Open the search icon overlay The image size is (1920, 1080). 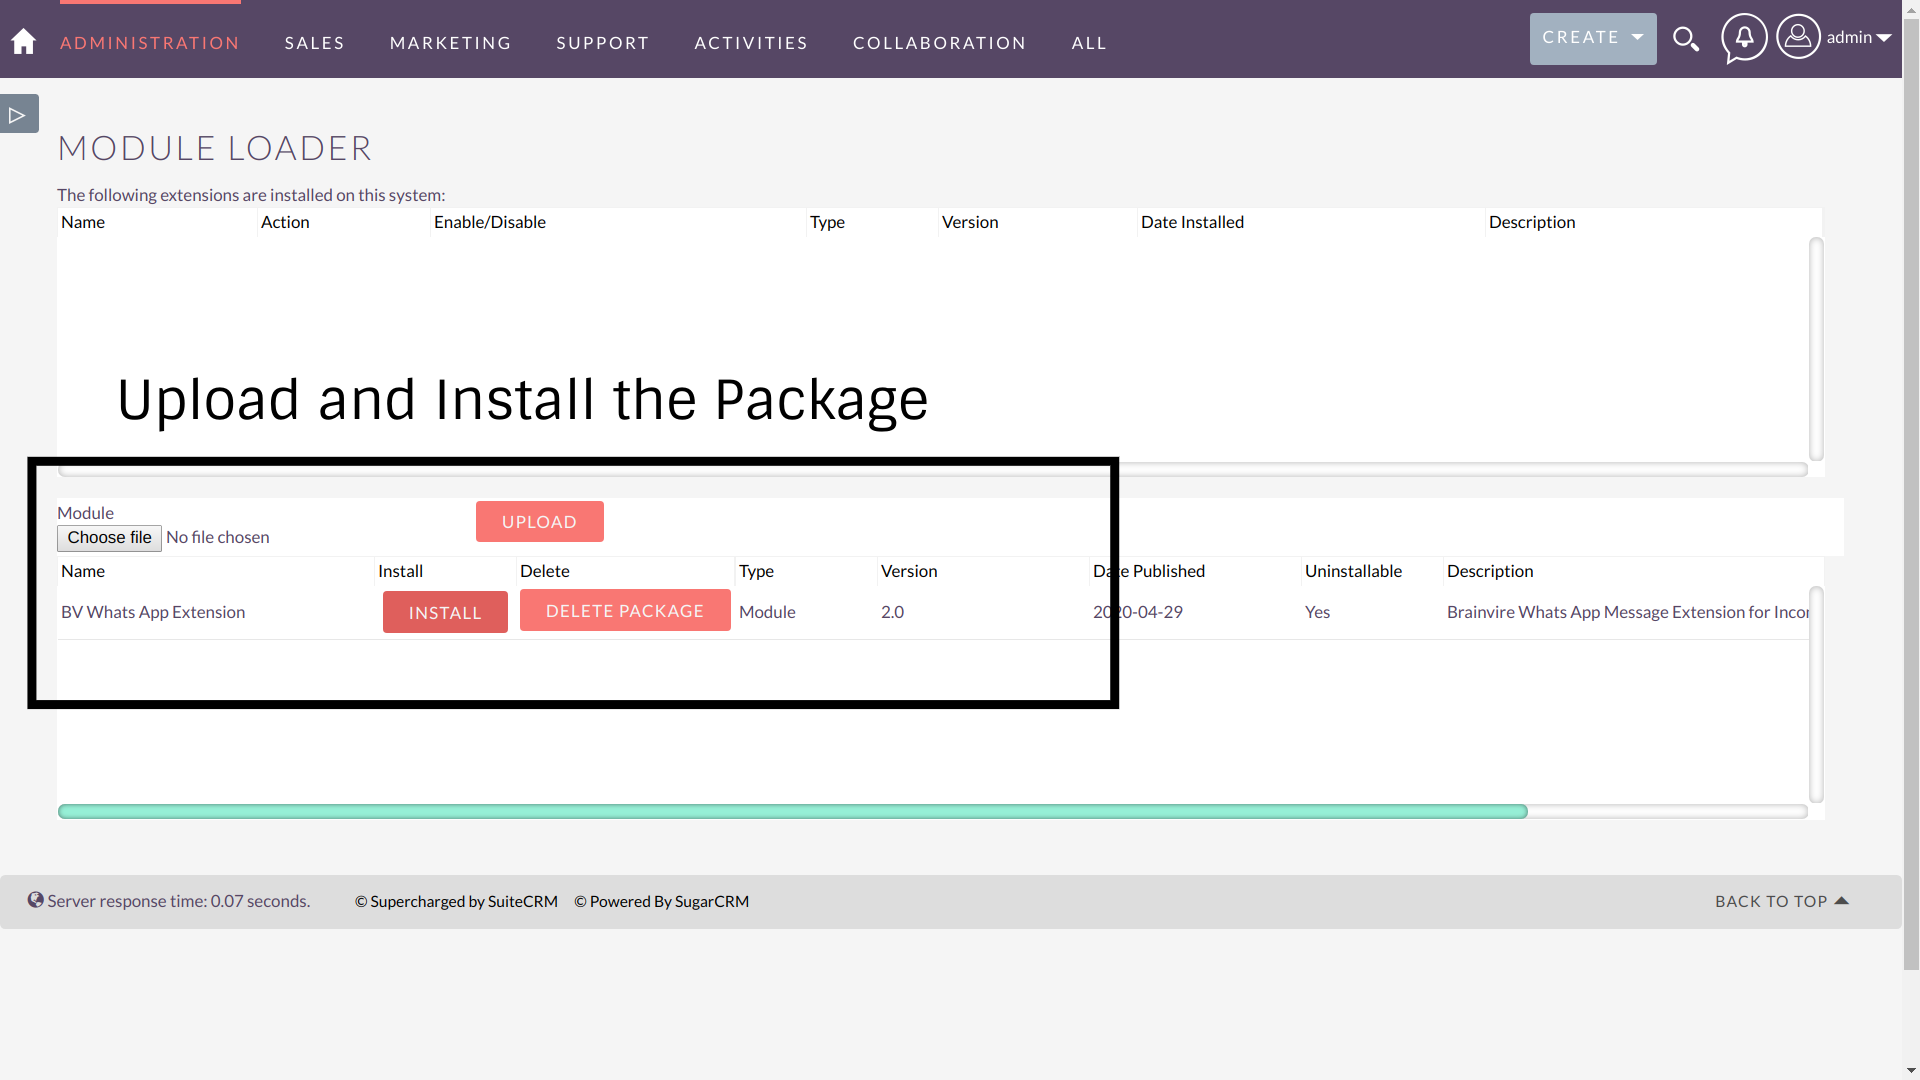(1687, 40)
